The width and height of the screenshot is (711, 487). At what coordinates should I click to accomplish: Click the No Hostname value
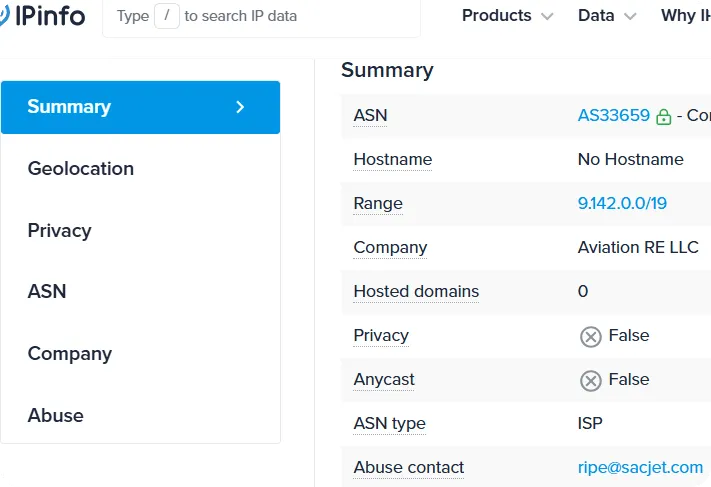click(x=630, y=159)
